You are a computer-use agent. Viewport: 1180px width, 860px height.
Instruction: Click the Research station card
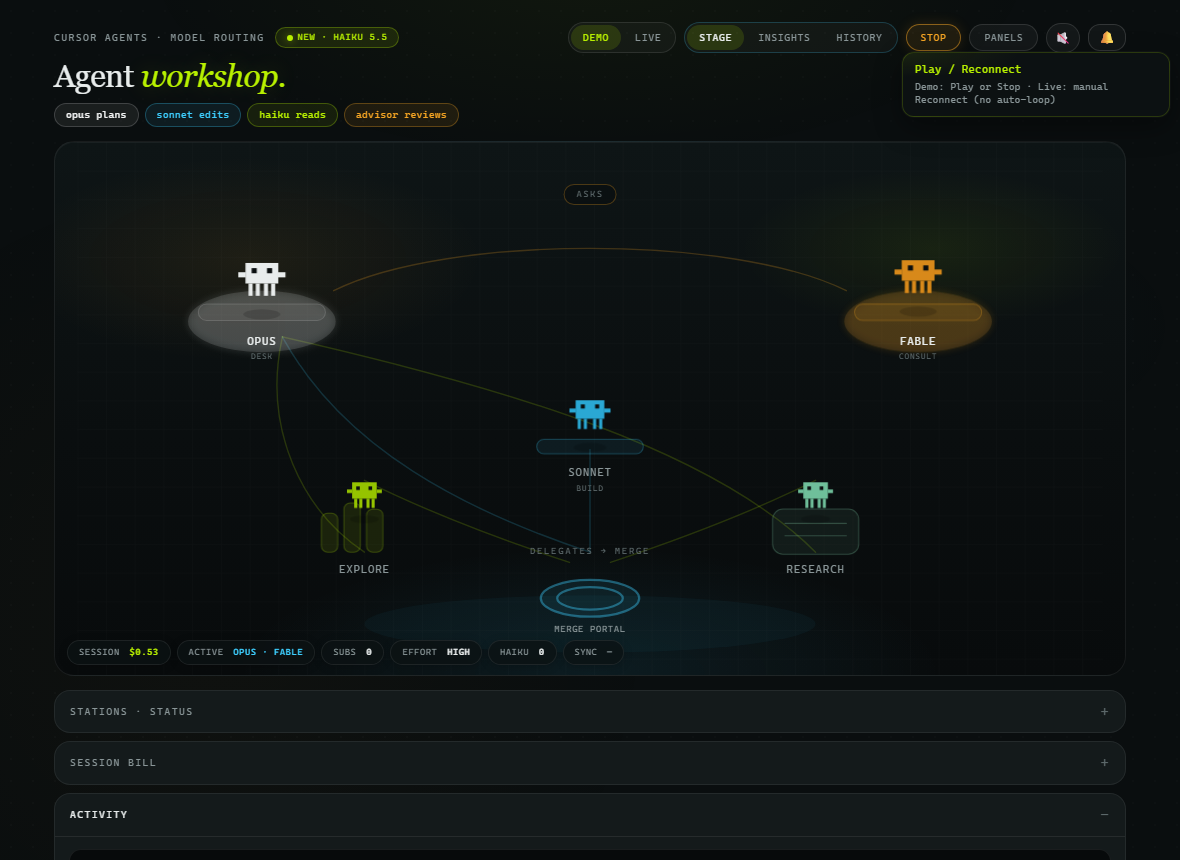coord(815,532)
